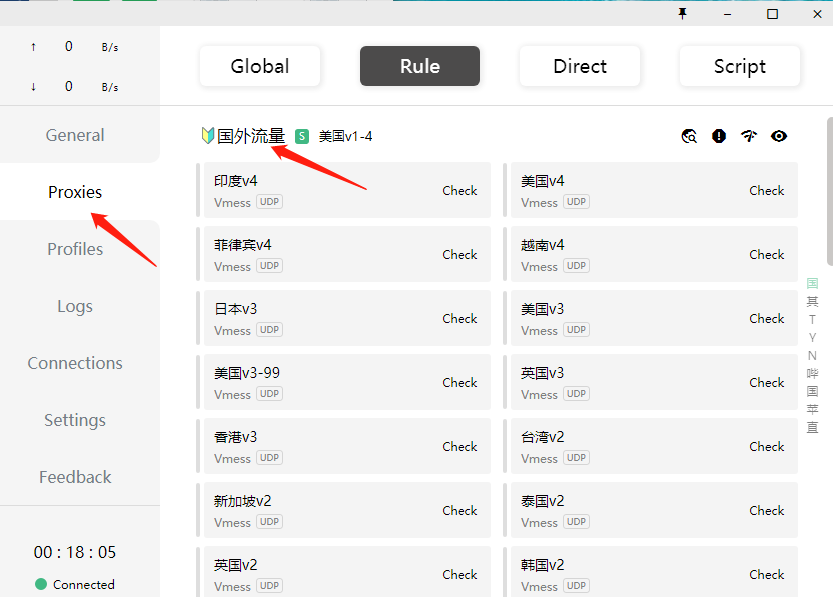Go to the Connections tab

(x=75, y=363)
